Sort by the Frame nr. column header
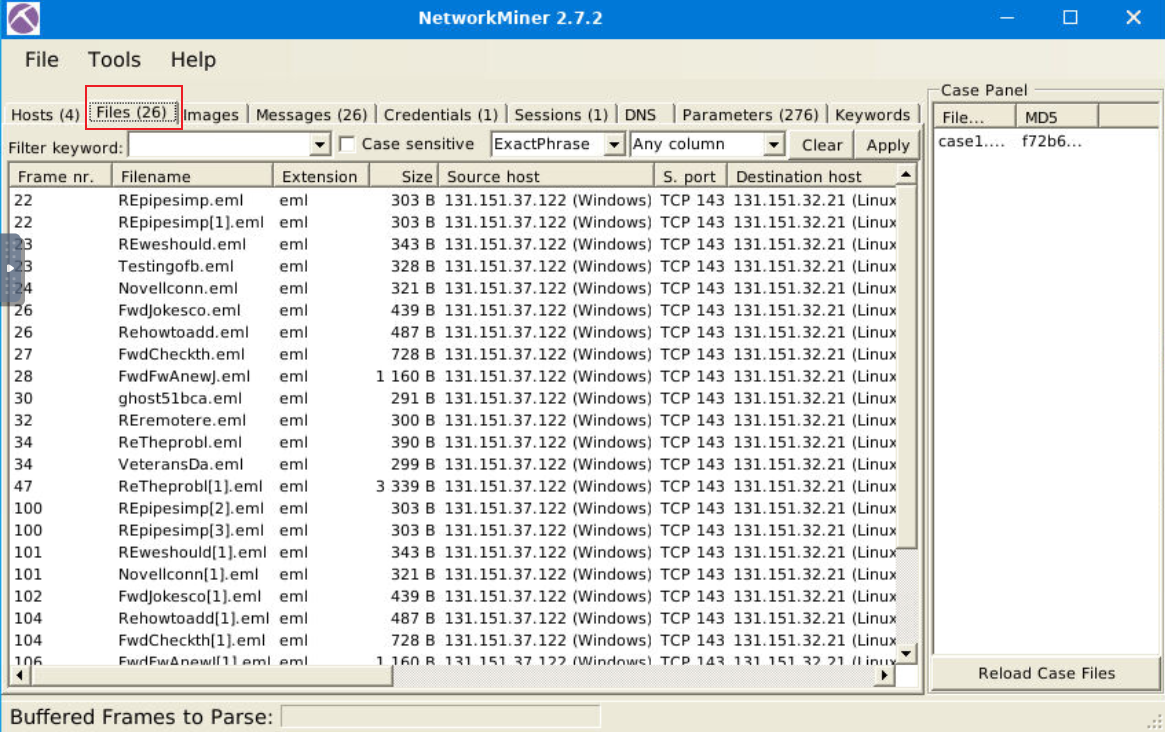The height and width of the screenshot is (732, 1165). (60, 176)
